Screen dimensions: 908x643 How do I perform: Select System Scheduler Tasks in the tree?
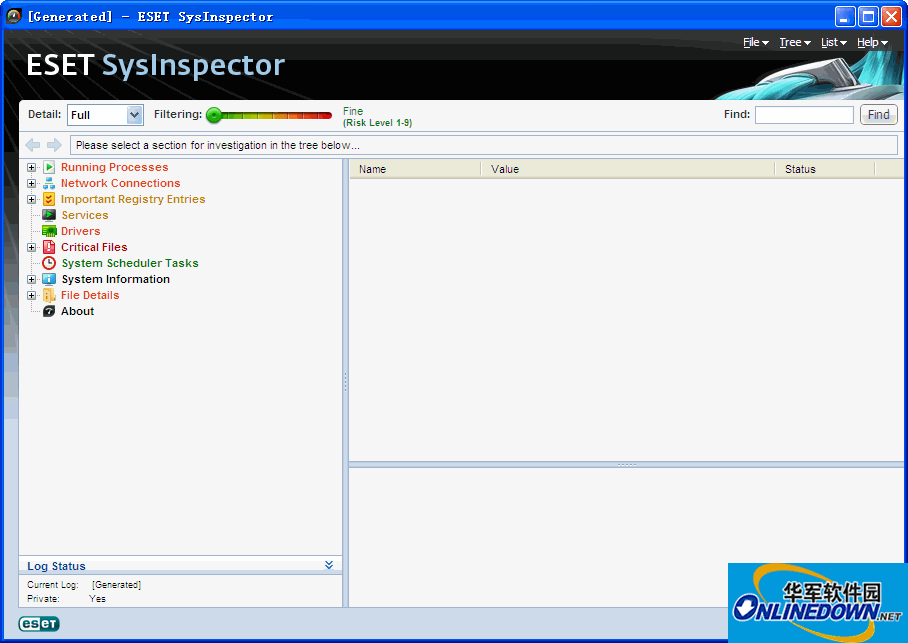tap(130, 264)
